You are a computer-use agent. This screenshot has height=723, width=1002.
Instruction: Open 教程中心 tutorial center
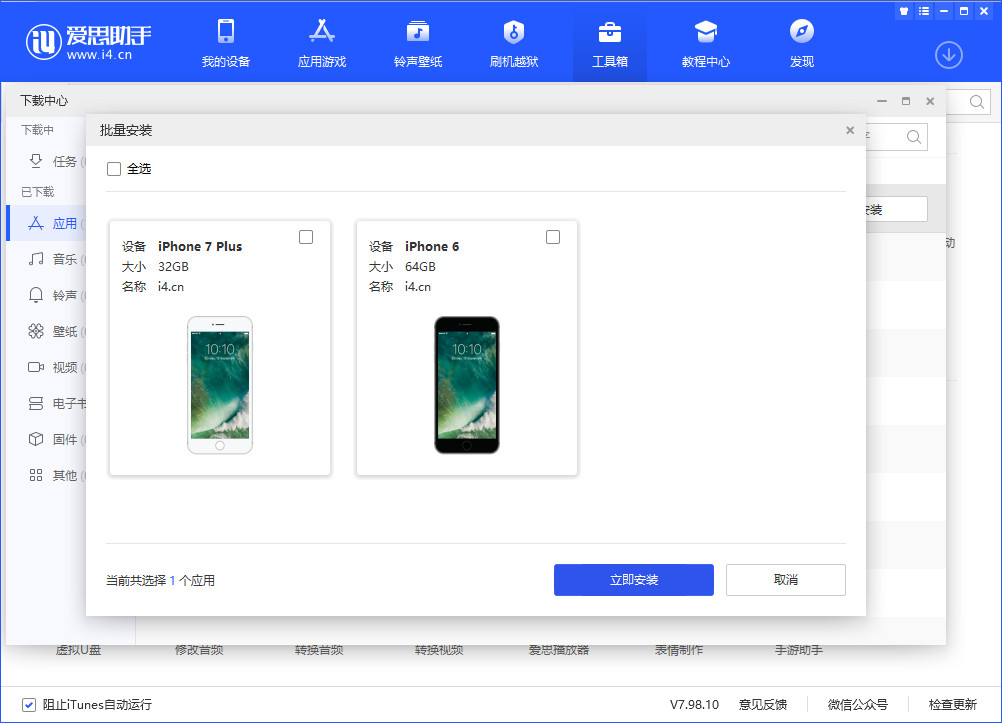(705, 43)
